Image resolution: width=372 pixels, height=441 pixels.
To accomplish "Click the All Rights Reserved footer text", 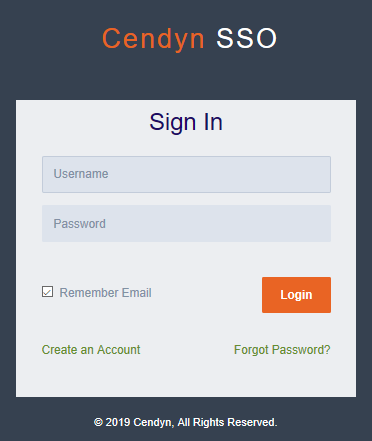I will click(x=227, y=422).
